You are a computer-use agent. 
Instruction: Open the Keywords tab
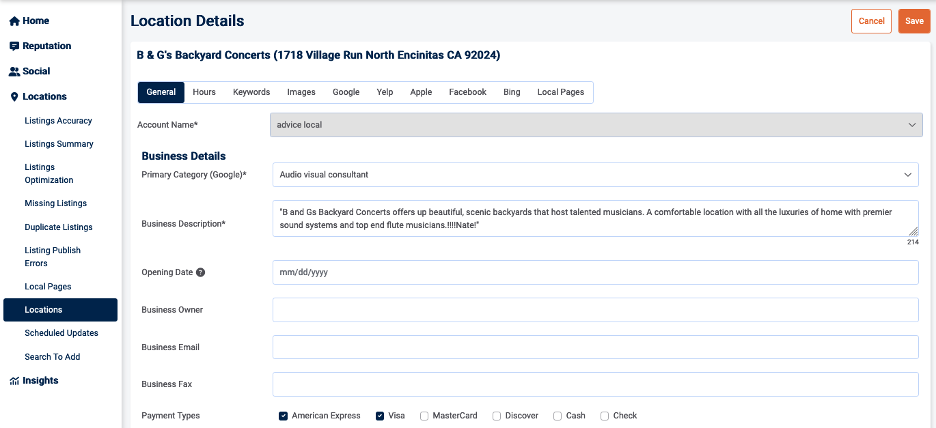click(251, 92)
